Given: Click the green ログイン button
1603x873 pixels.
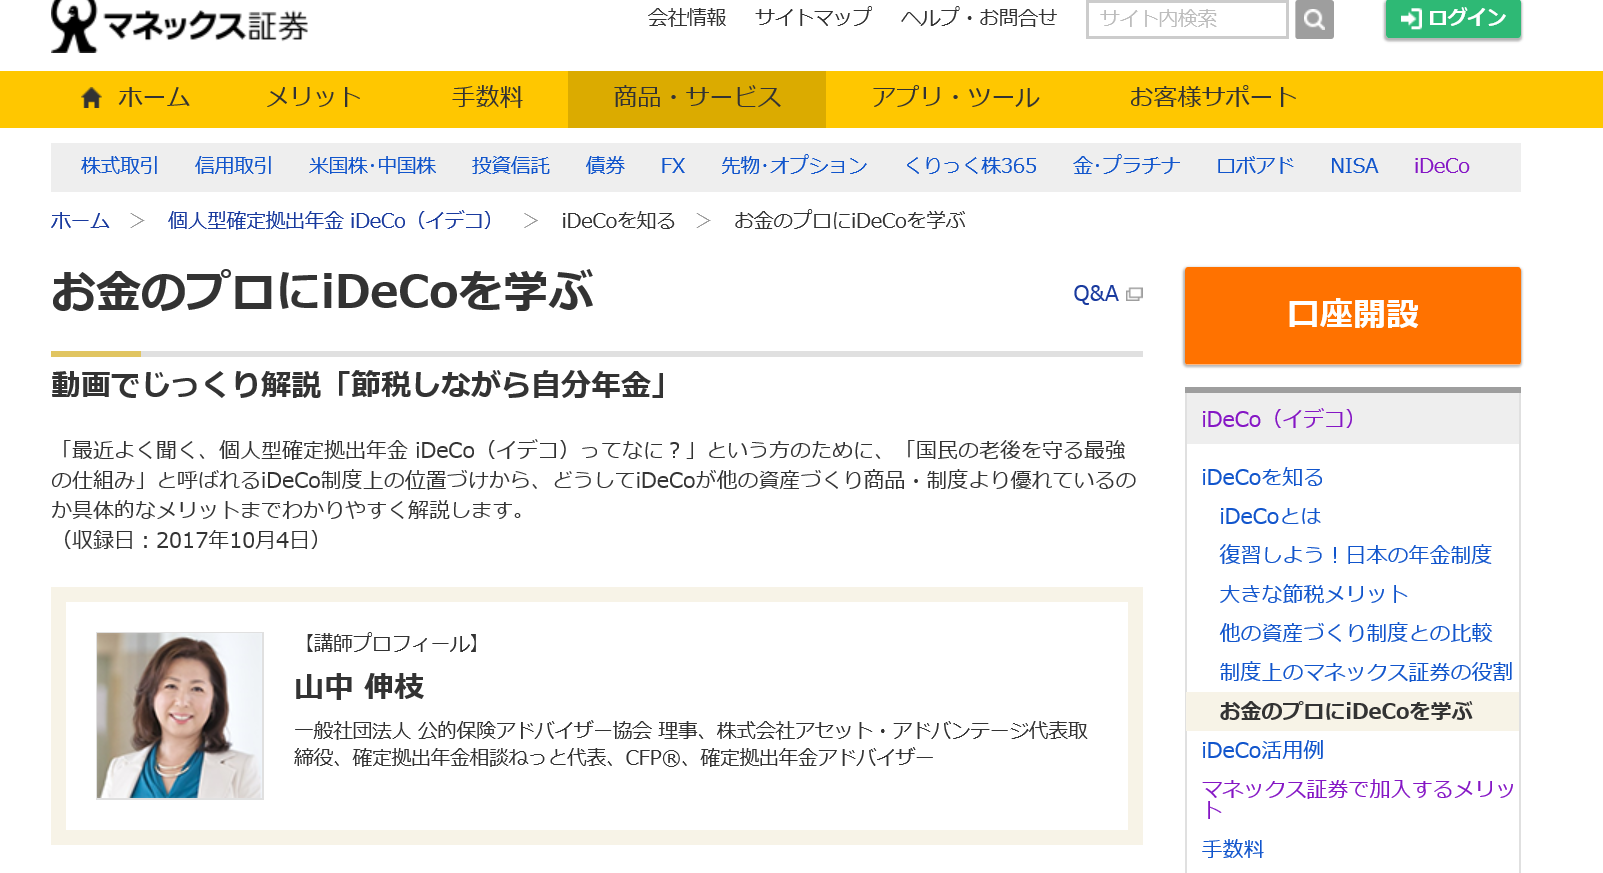Looking at the screenshot, I should point(1453,18).
